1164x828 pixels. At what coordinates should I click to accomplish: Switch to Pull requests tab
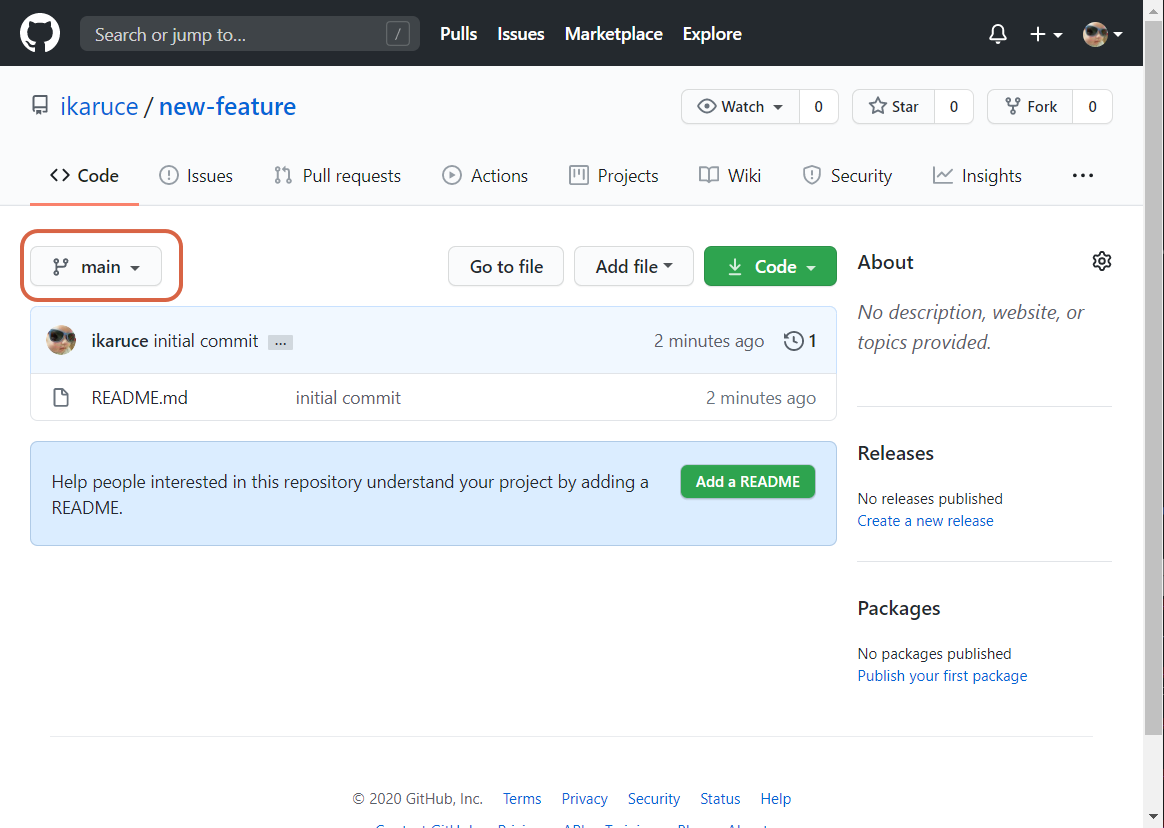pyautogui.click(x=337, y=176)
